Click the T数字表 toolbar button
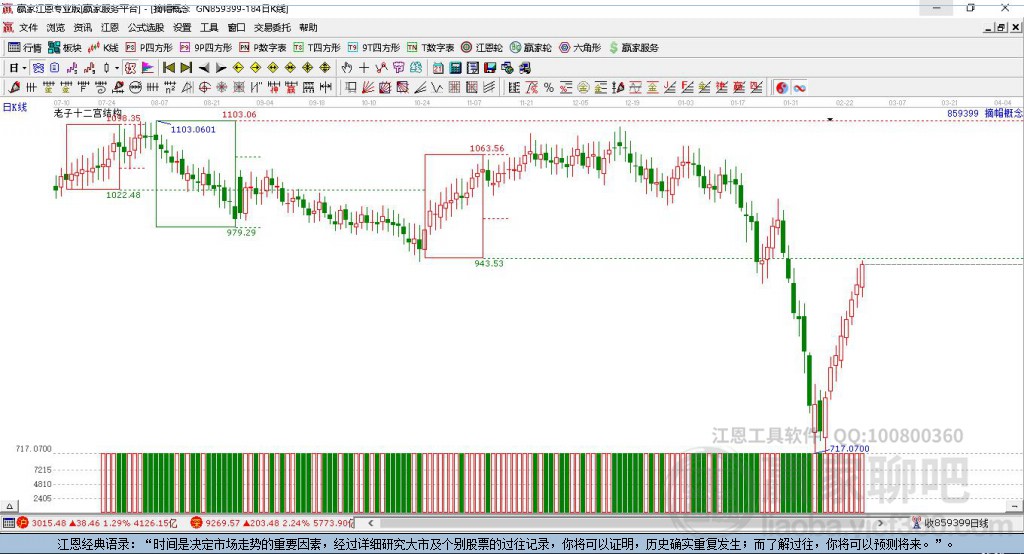1024x554 pixels. click(x=430, y=47)
